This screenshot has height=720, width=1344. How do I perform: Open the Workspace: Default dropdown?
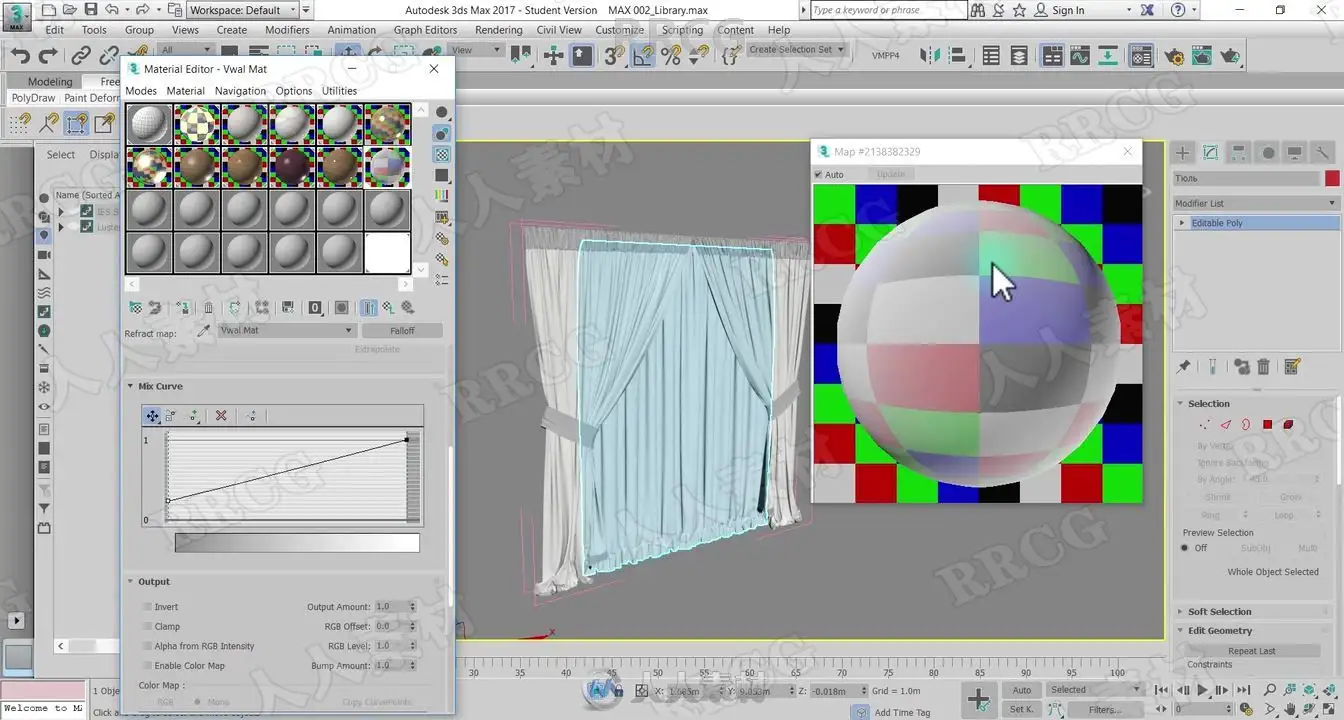(244, 10)
